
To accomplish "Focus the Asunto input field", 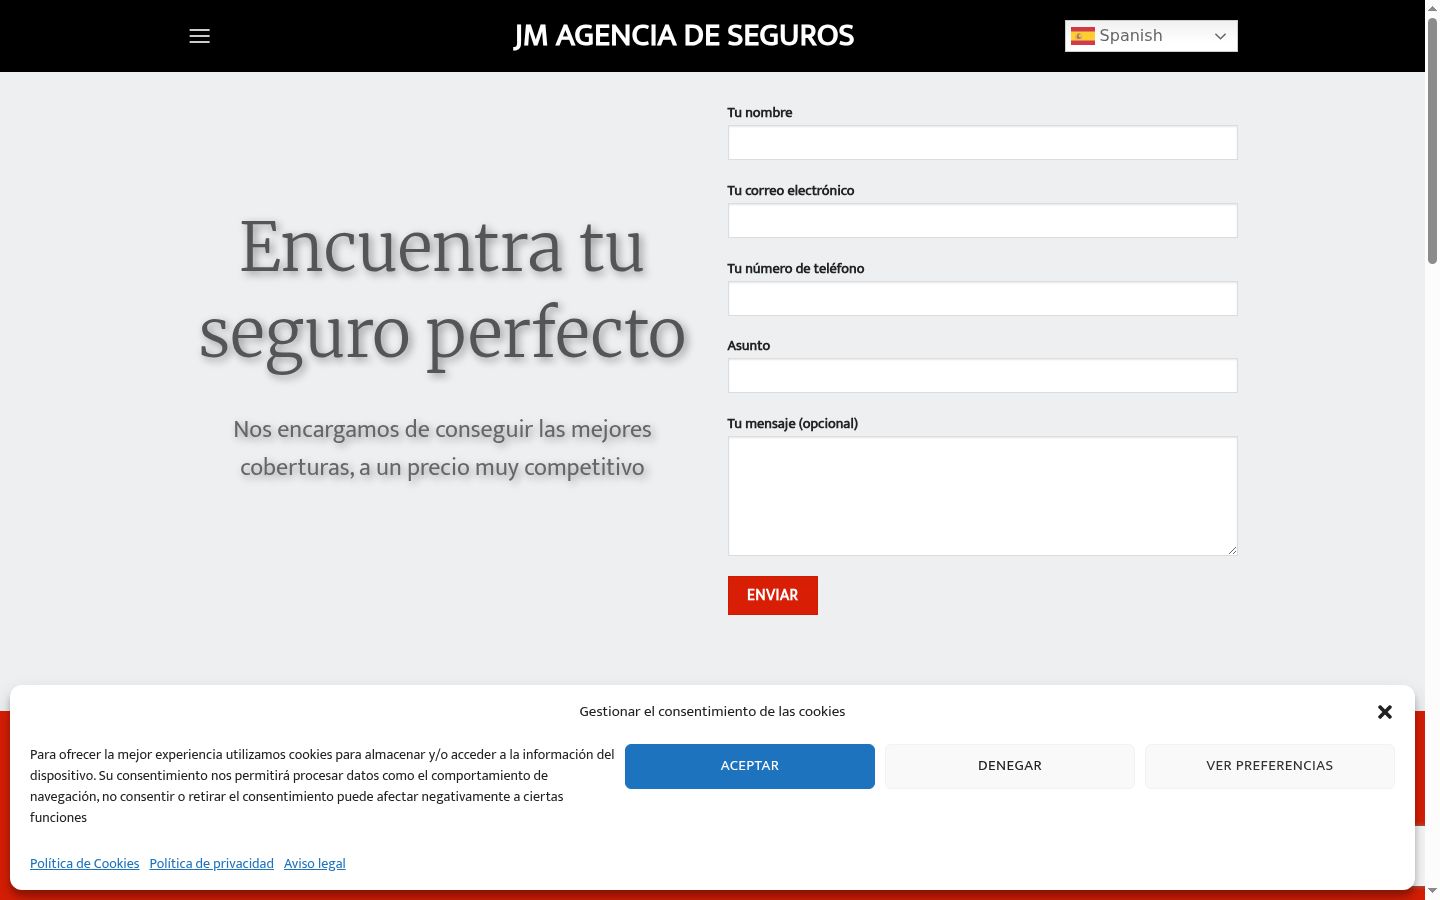I will 982,376.
